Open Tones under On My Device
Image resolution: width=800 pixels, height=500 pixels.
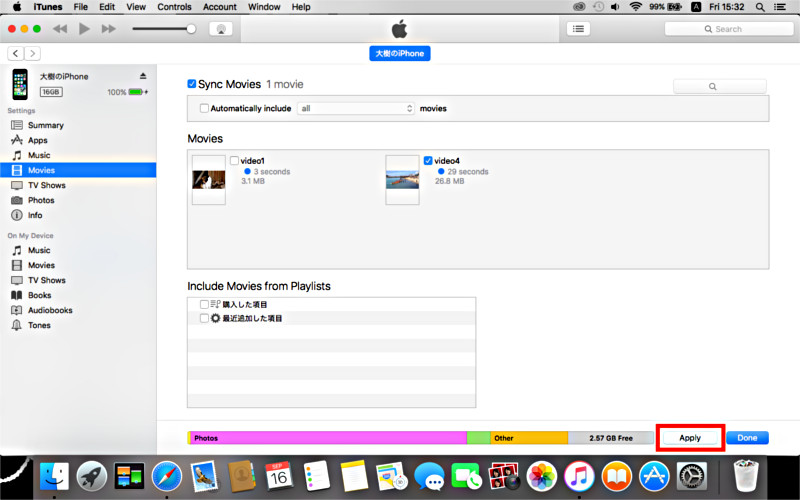[x=39, y=325]
